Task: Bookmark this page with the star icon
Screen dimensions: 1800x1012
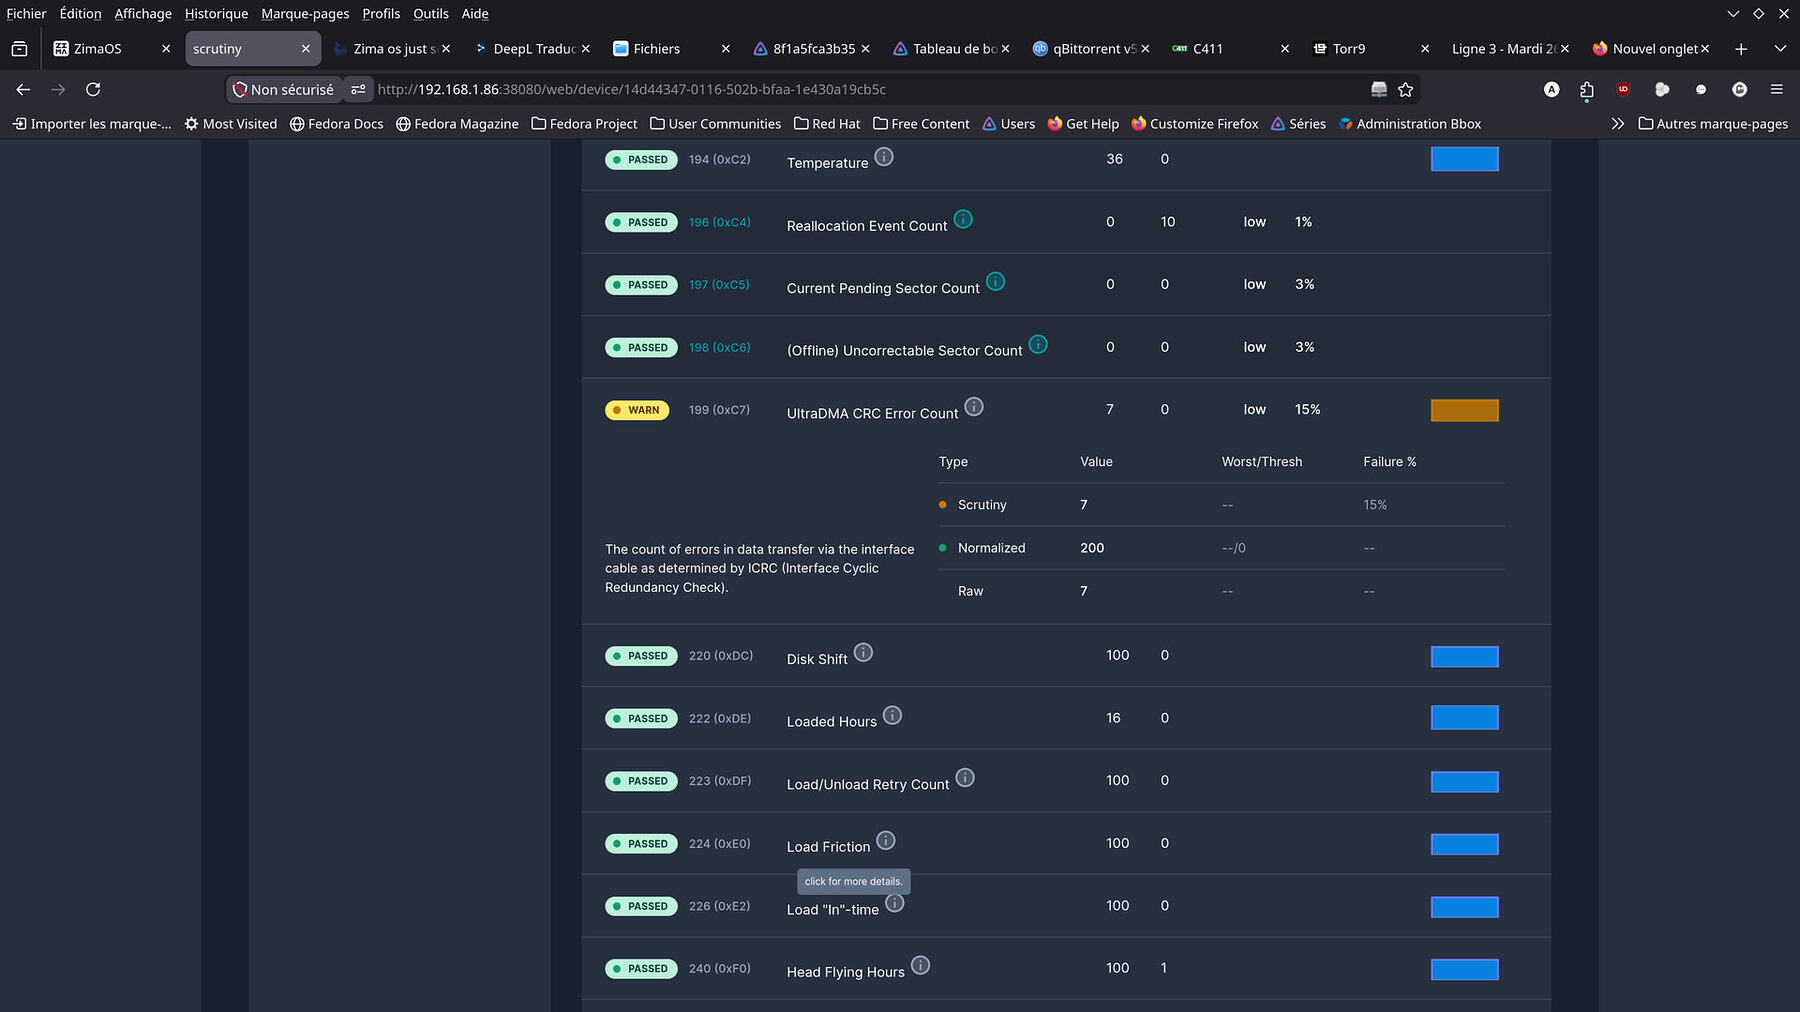Action: coord(1405,89)
